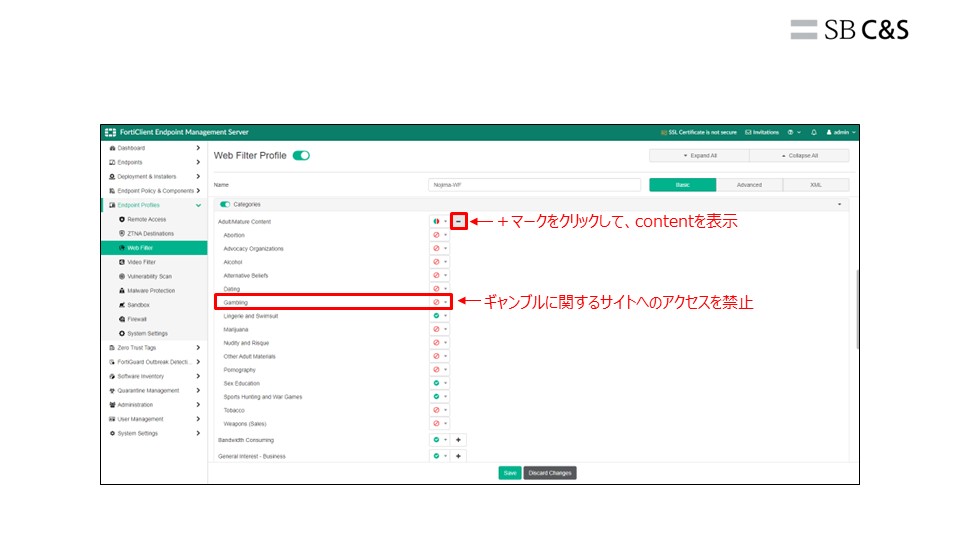Screen dimensions: 960x540
Task: Open the notifications bell icon
Action: point(814,132)
